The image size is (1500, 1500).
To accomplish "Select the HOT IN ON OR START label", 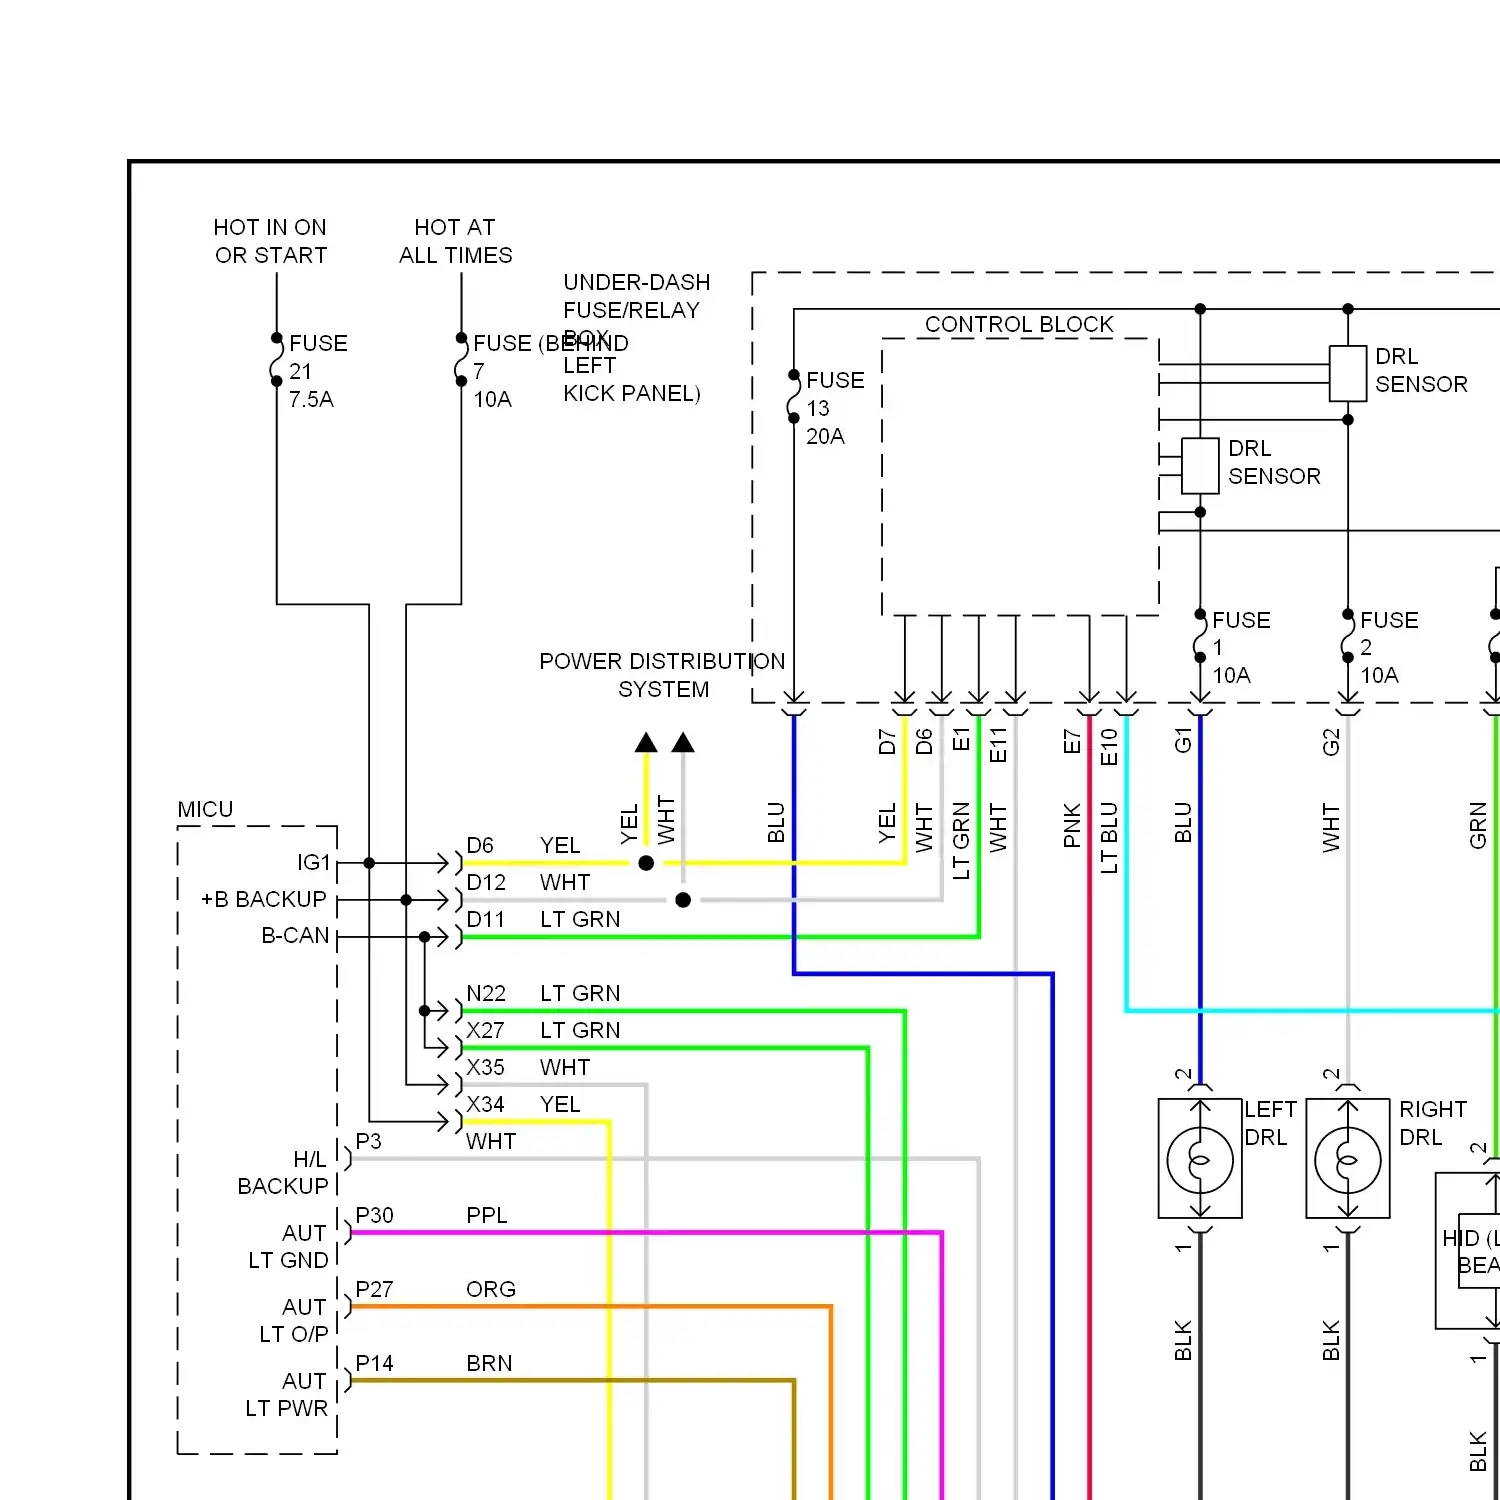I will pyautogui.click(x=271, y=241).
